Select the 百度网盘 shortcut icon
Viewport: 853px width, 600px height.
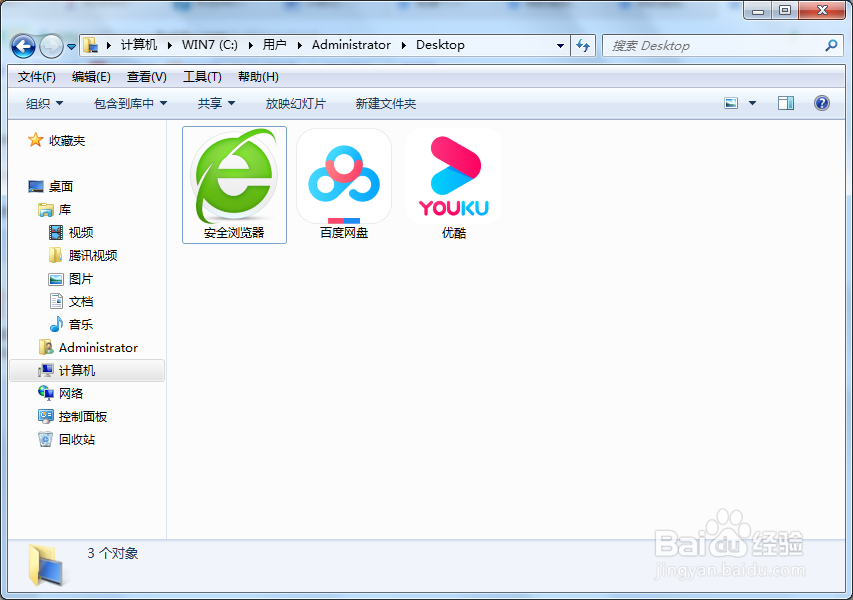(x=344, y=185)
